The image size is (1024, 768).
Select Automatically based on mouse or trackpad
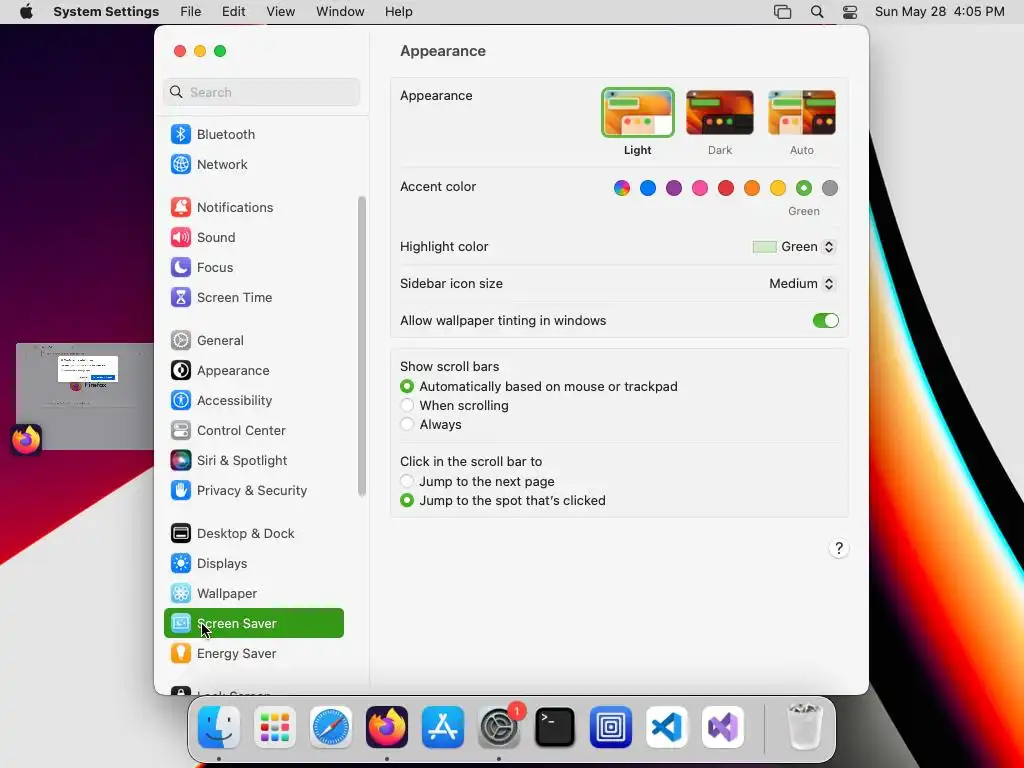(407, 387)
